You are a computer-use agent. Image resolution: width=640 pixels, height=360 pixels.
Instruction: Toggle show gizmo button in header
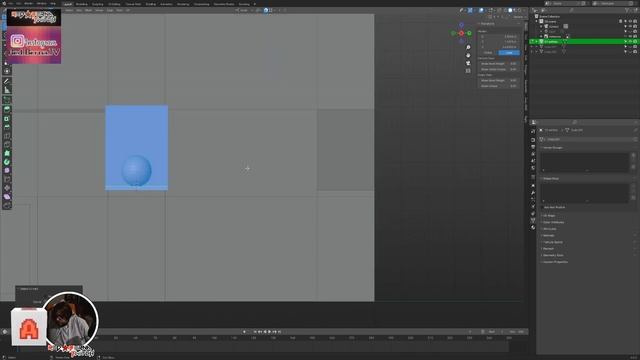pos(470,10)
